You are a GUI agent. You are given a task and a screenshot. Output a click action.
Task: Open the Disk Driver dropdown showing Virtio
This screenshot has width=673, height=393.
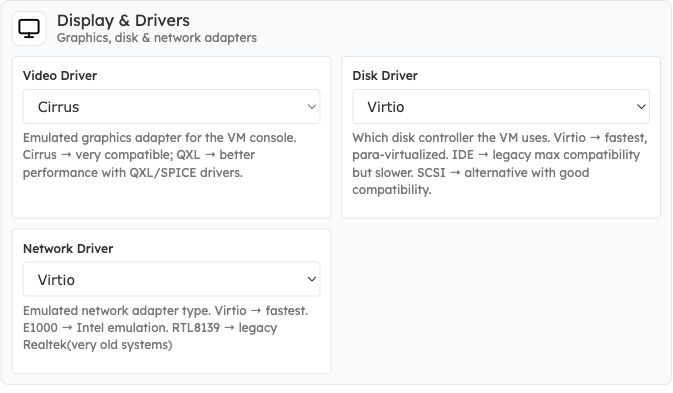point(500,107)
